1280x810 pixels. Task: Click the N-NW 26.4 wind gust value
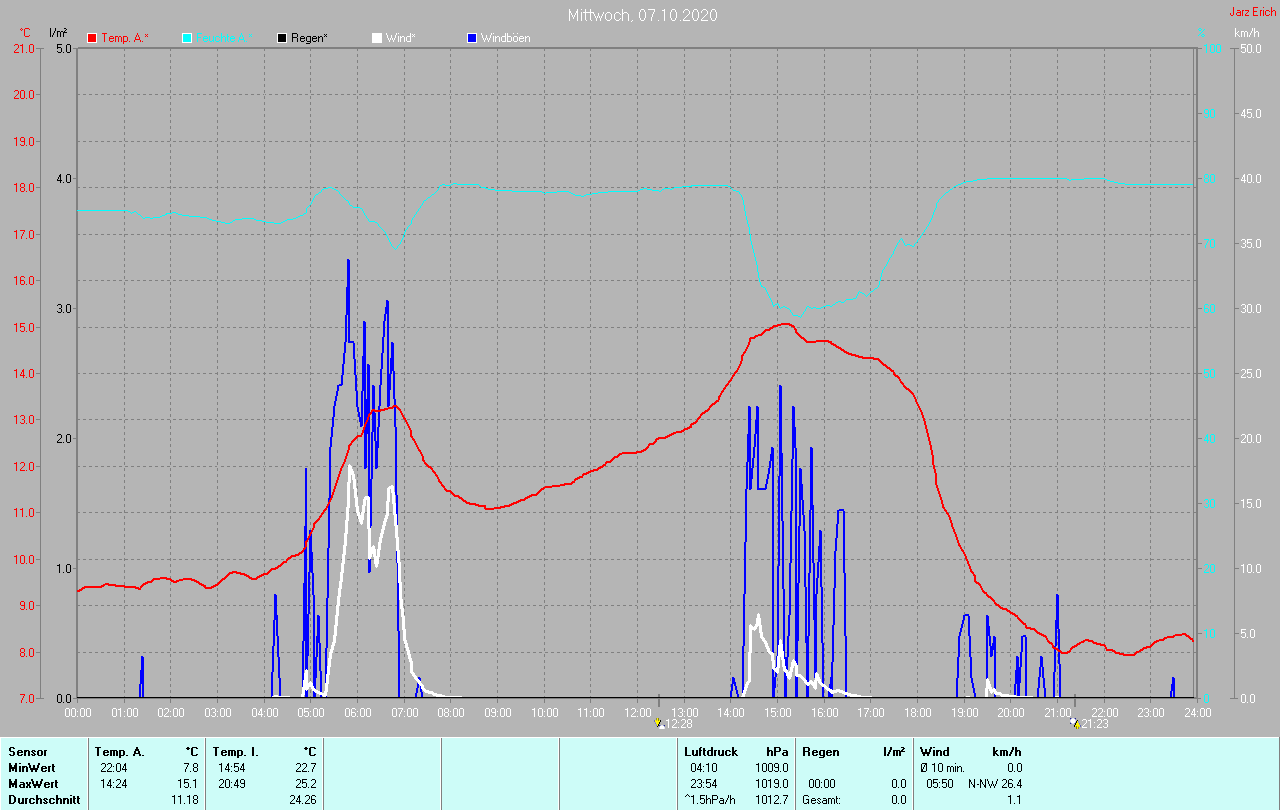(994, 784)
